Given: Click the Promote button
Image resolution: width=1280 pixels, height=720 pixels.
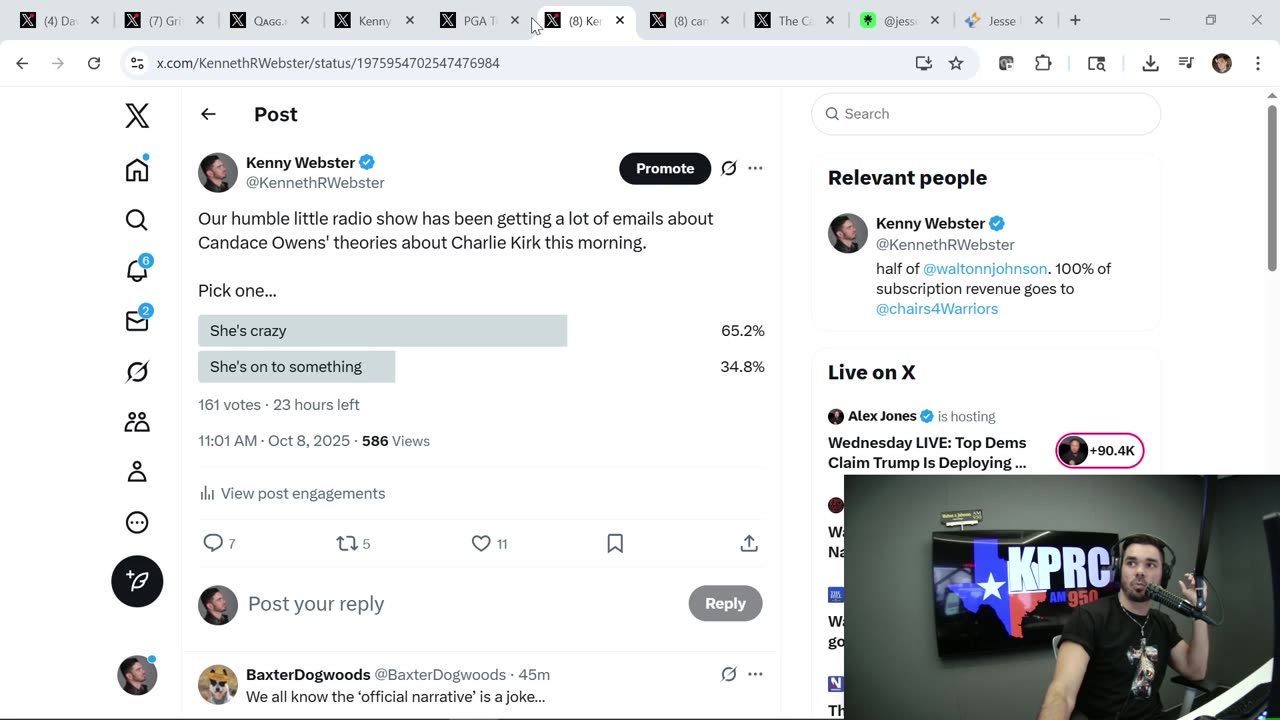Looking at the screenshot, I should [665, 168].
